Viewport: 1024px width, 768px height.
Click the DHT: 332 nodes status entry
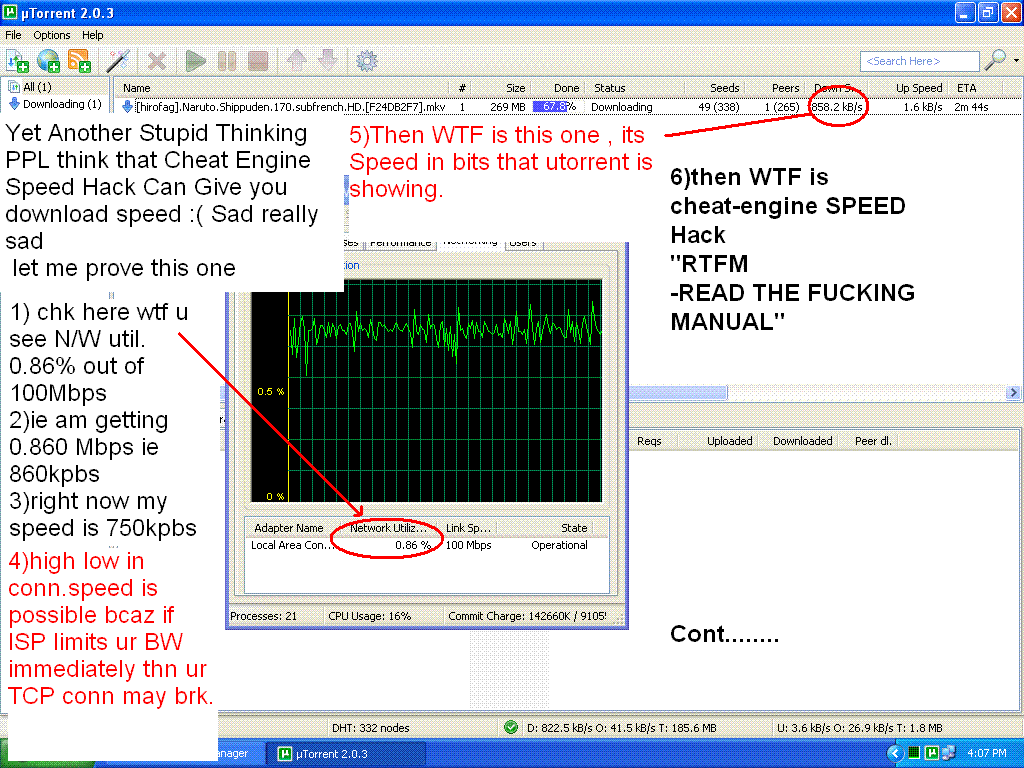tap(370, 728)
